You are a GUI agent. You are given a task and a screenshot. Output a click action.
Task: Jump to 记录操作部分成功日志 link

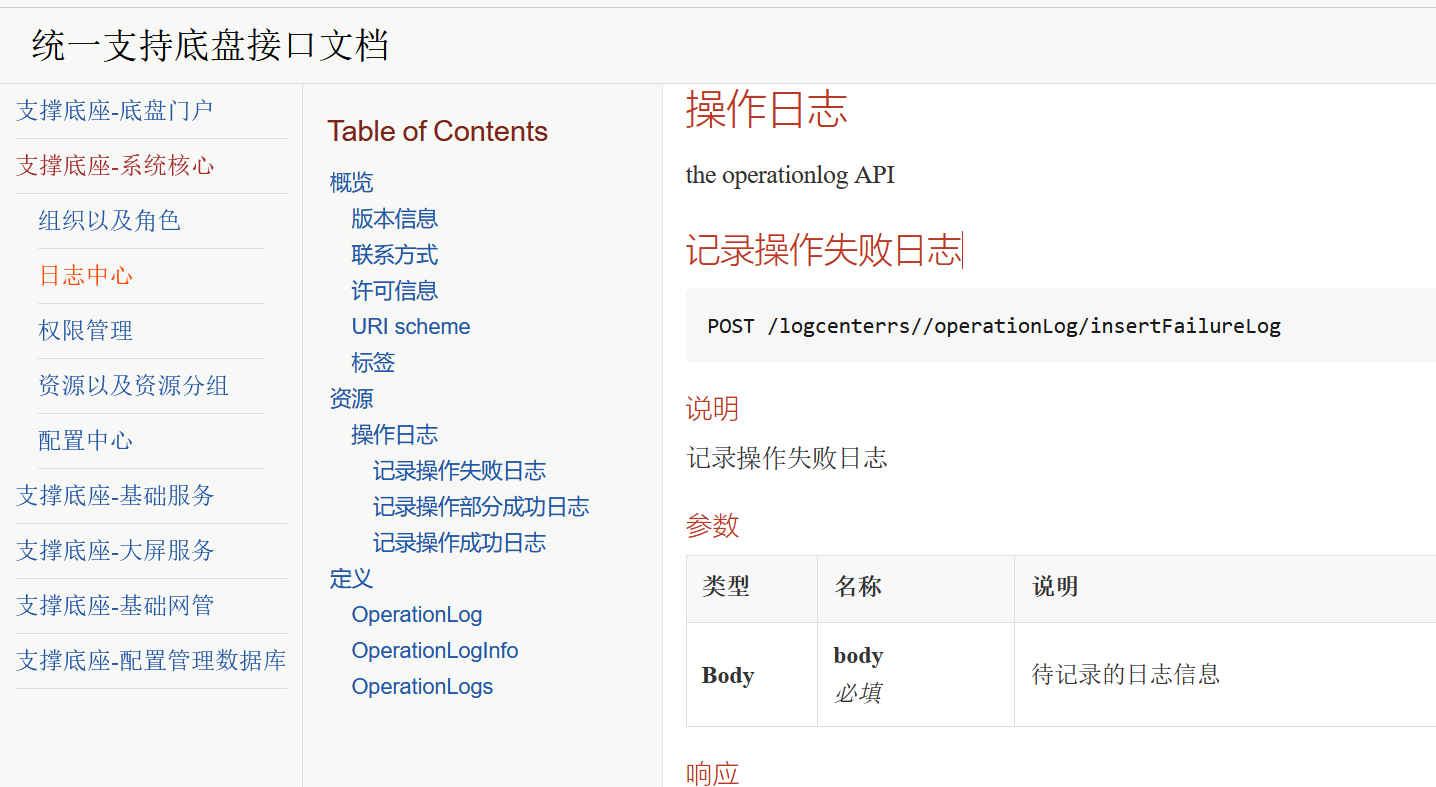pos(481,506)
